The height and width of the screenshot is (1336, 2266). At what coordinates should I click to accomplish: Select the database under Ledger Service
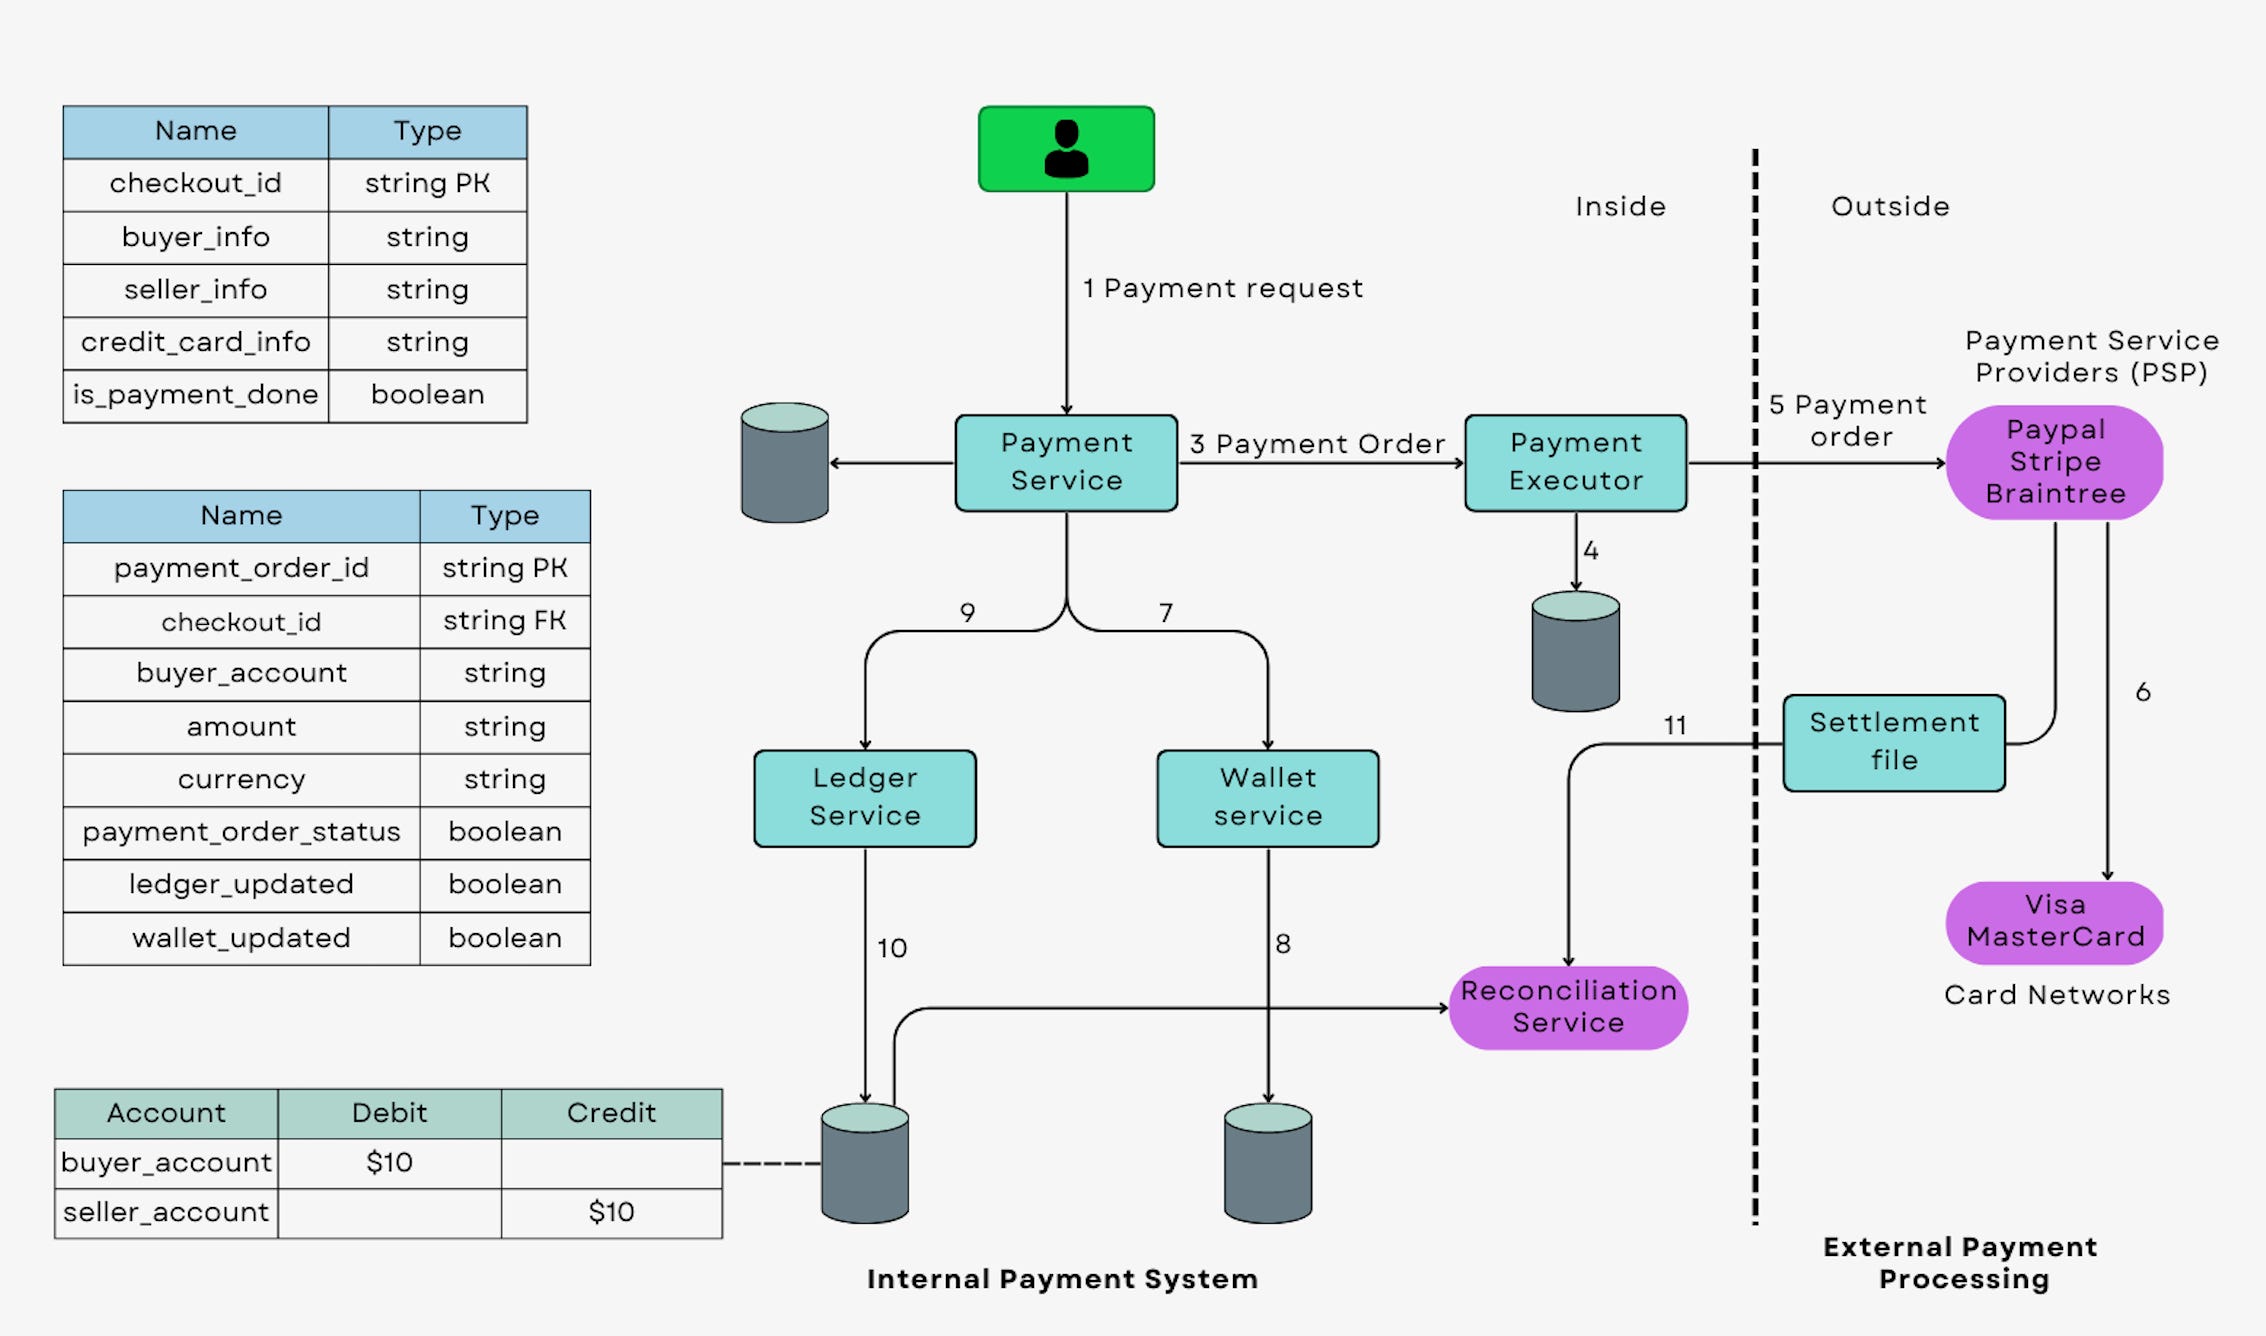[863, 1165]
